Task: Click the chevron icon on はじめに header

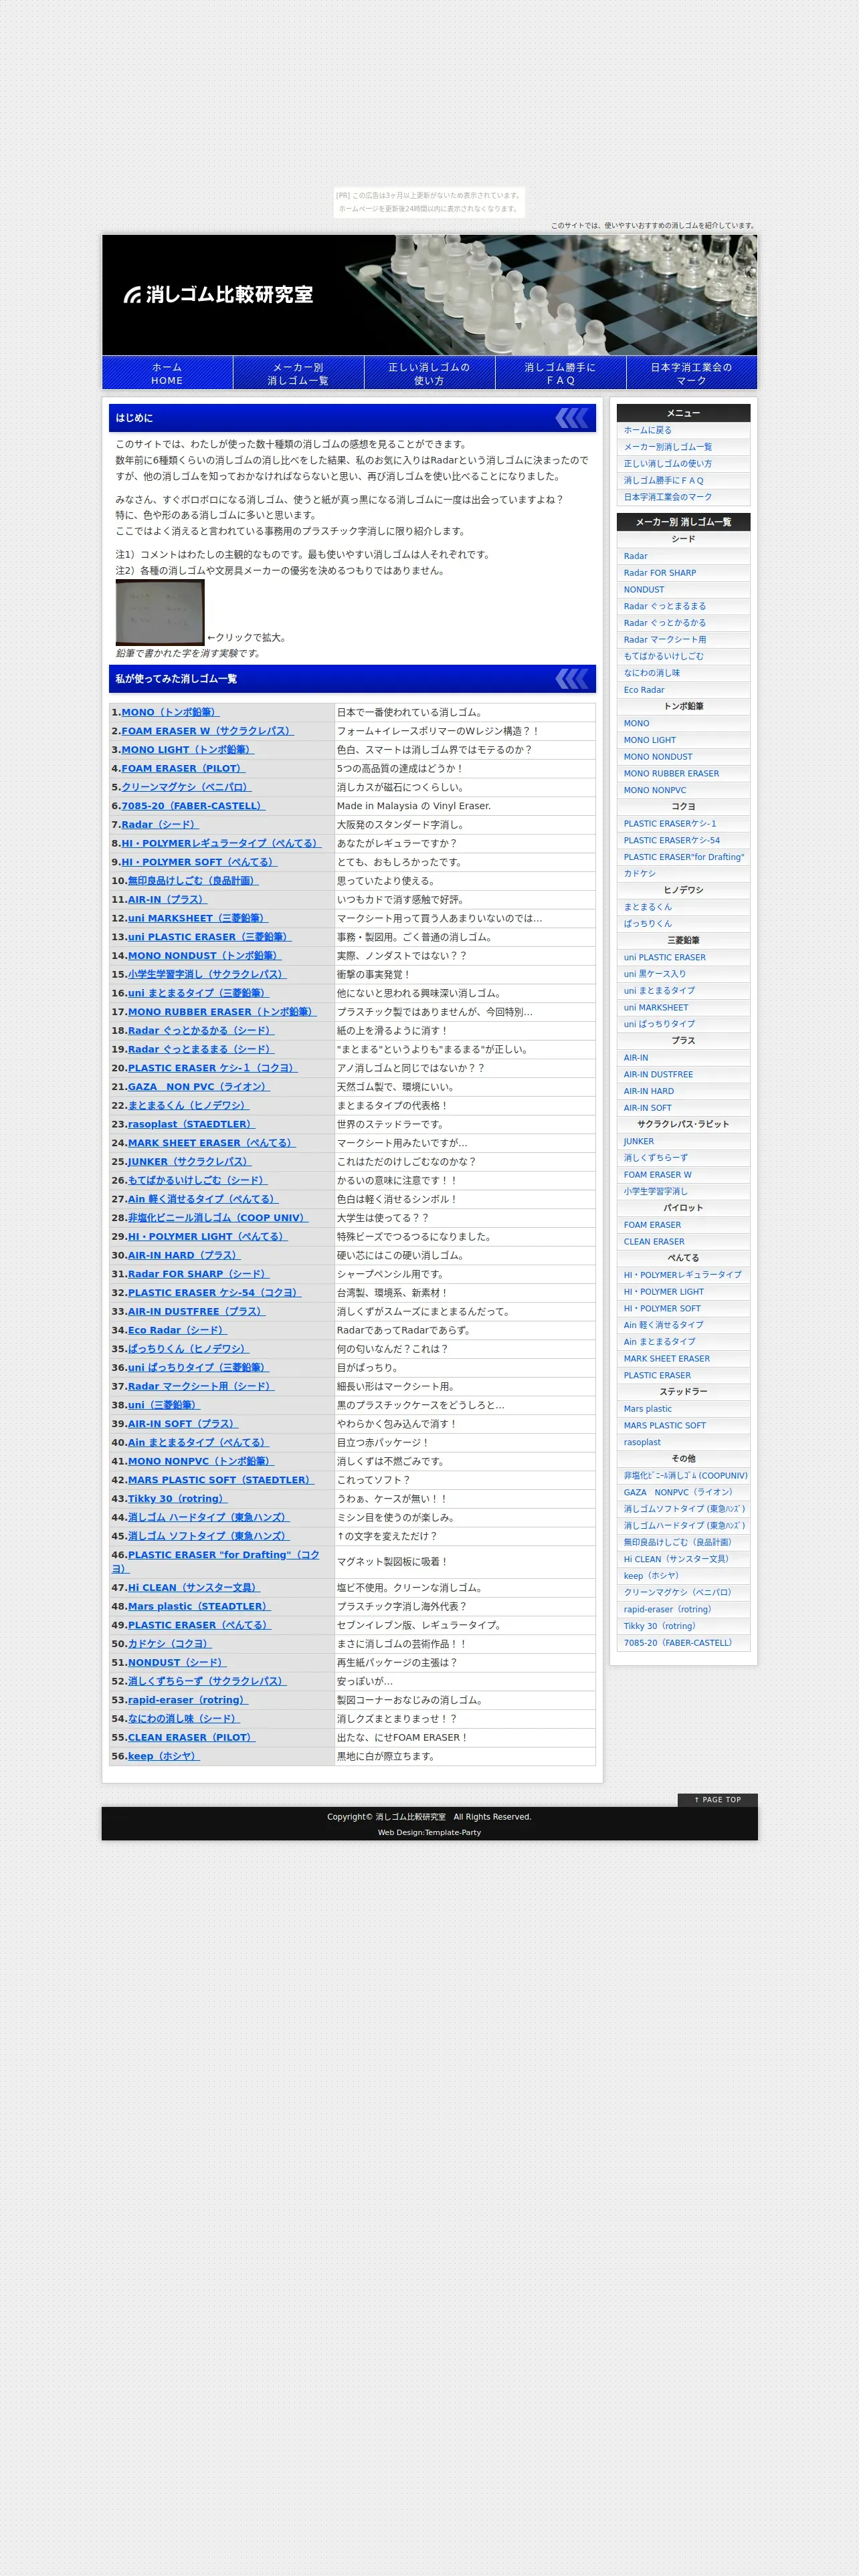Action: point(572,417)
